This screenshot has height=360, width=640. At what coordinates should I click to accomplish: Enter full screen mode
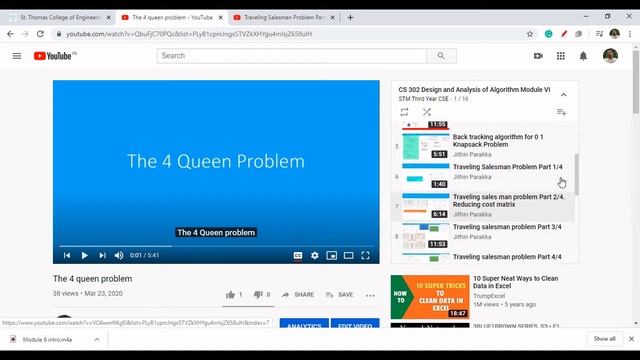click(x=365, y=256)
